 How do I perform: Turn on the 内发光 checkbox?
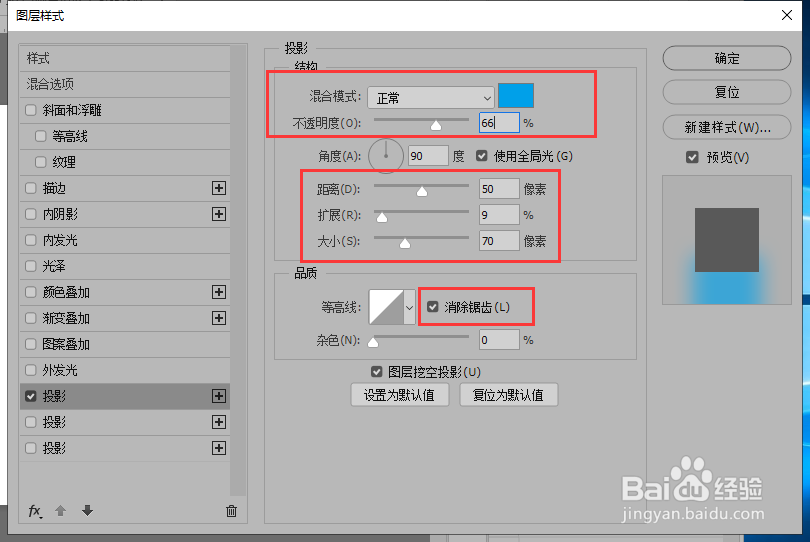[x=30, y=240]
